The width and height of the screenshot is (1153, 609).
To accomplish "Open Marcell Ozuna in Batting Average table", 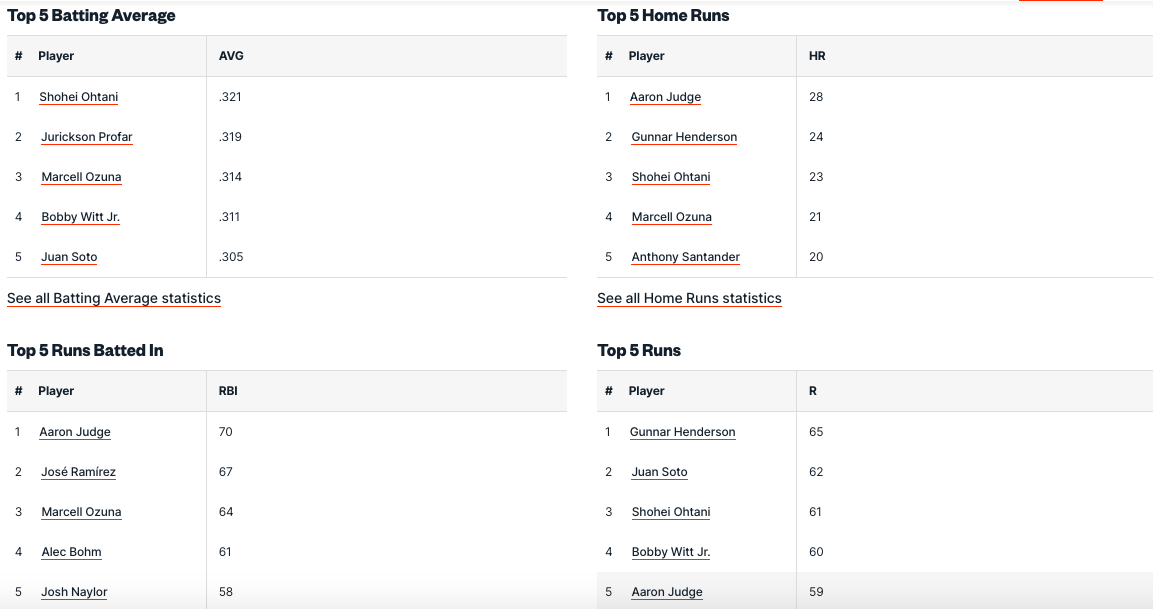I will tap(82, 177).
